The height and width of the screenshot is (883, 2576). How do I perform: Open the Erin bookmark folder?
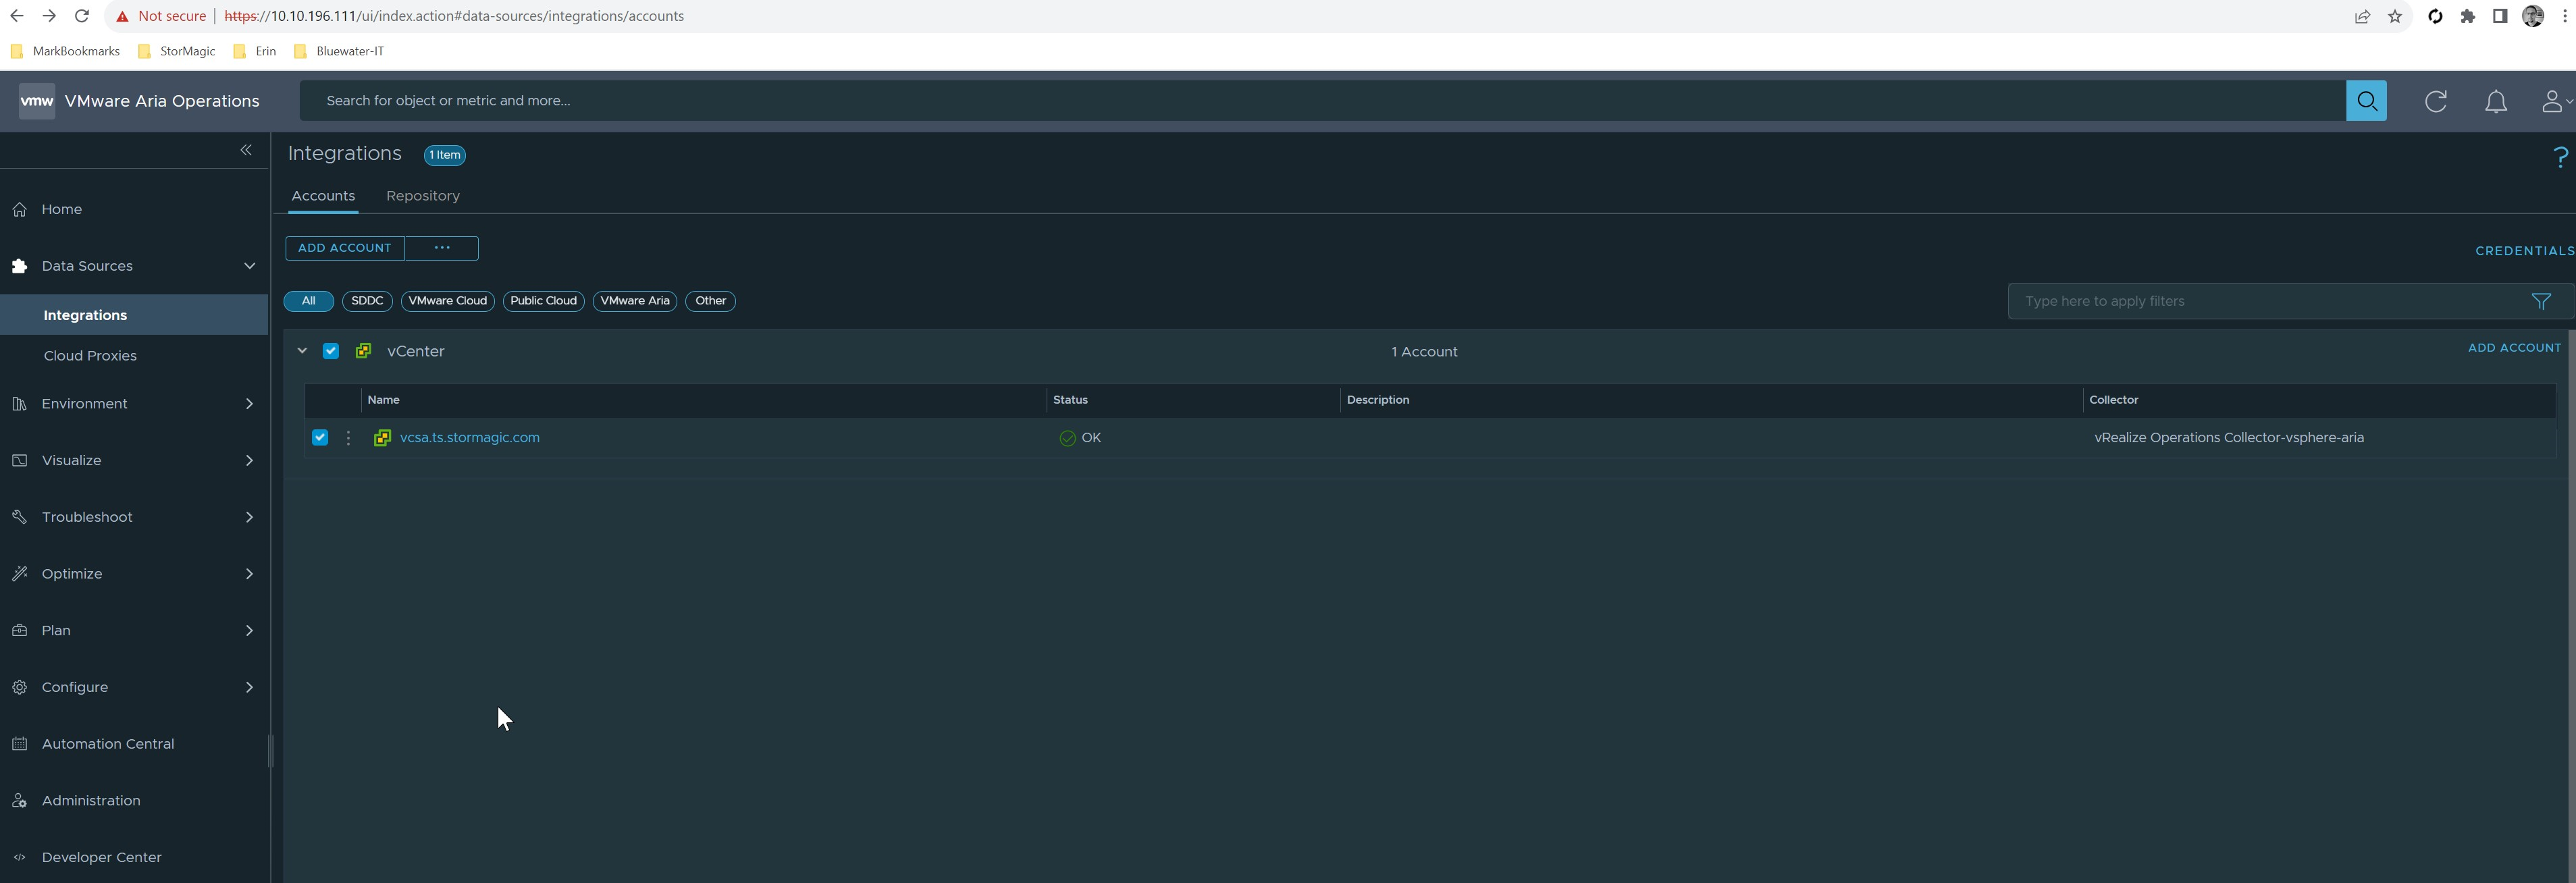[x=254, y=51]
